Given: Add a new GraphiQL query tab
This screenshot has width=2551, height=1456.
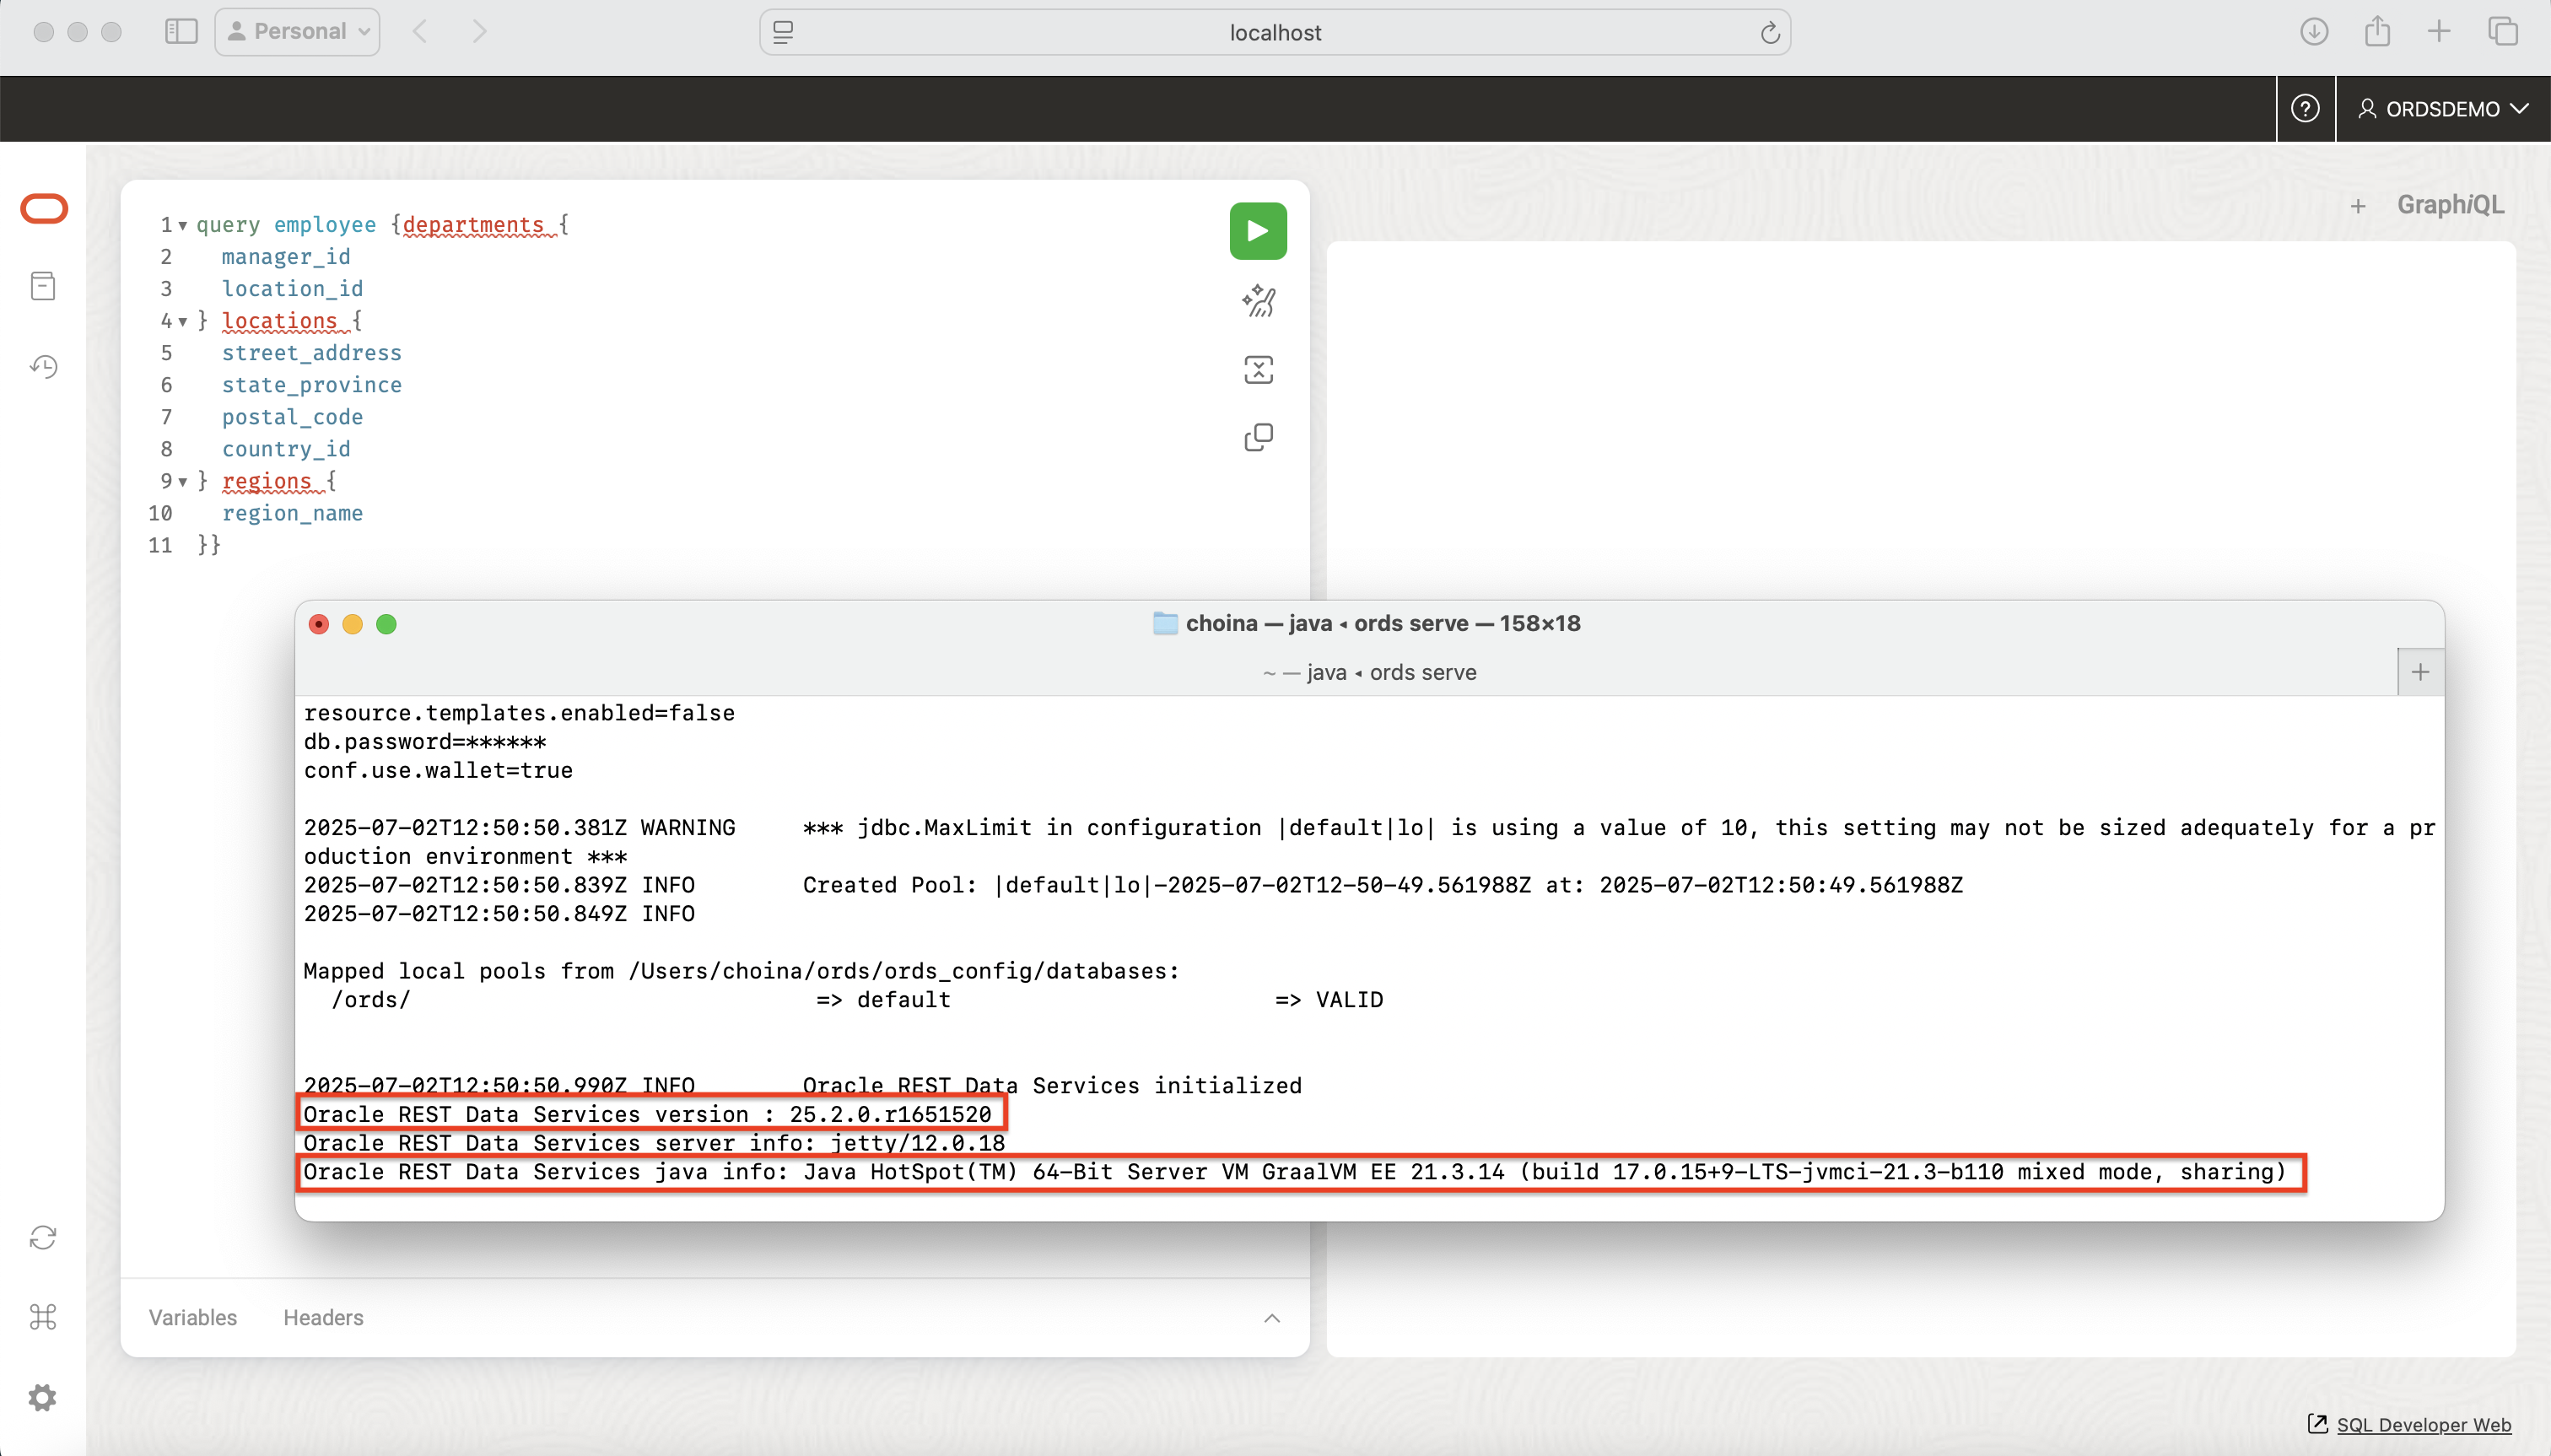Looking at the screenshot, I should tap(2357, 206).
